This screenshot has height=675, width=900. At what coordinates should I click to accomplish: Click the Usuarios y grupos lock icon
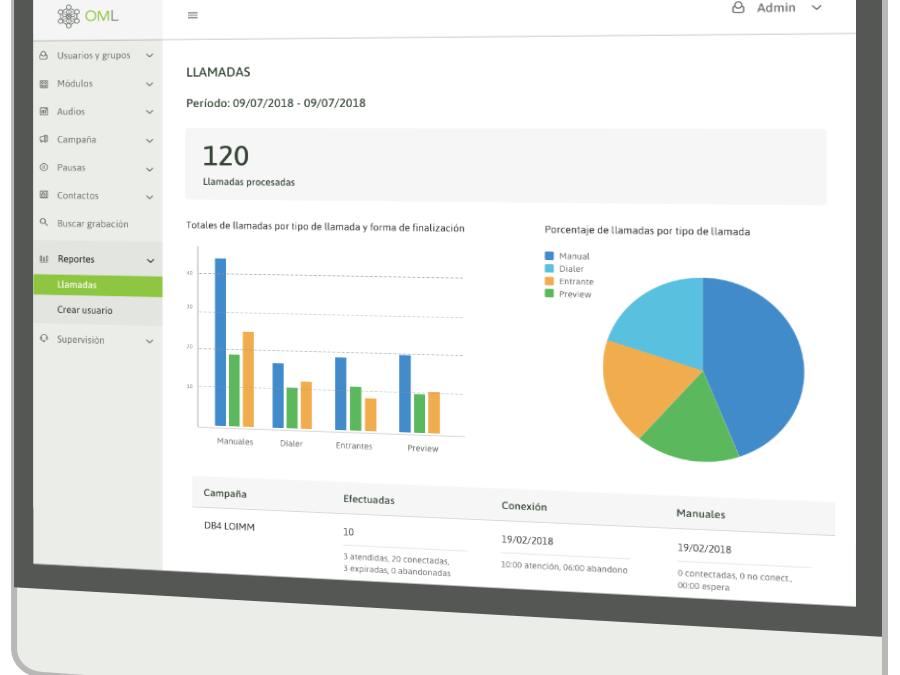(44, 56)
